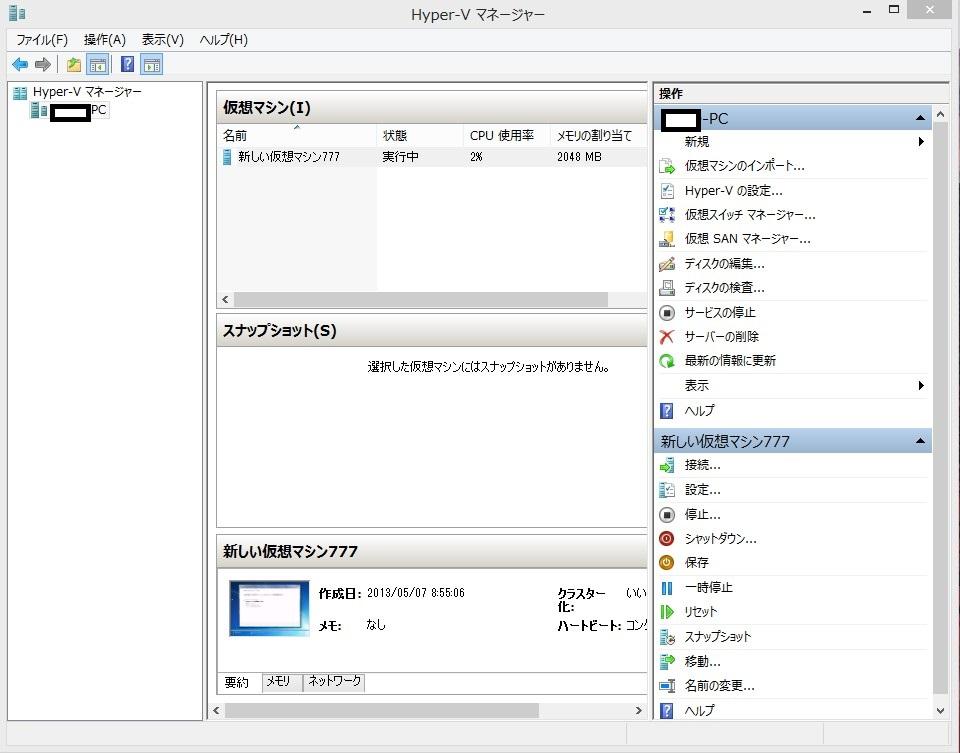The width and height of the screenshot is (960, 753).
Task: Click シャットダウン... action
Action: coord(721,539)
